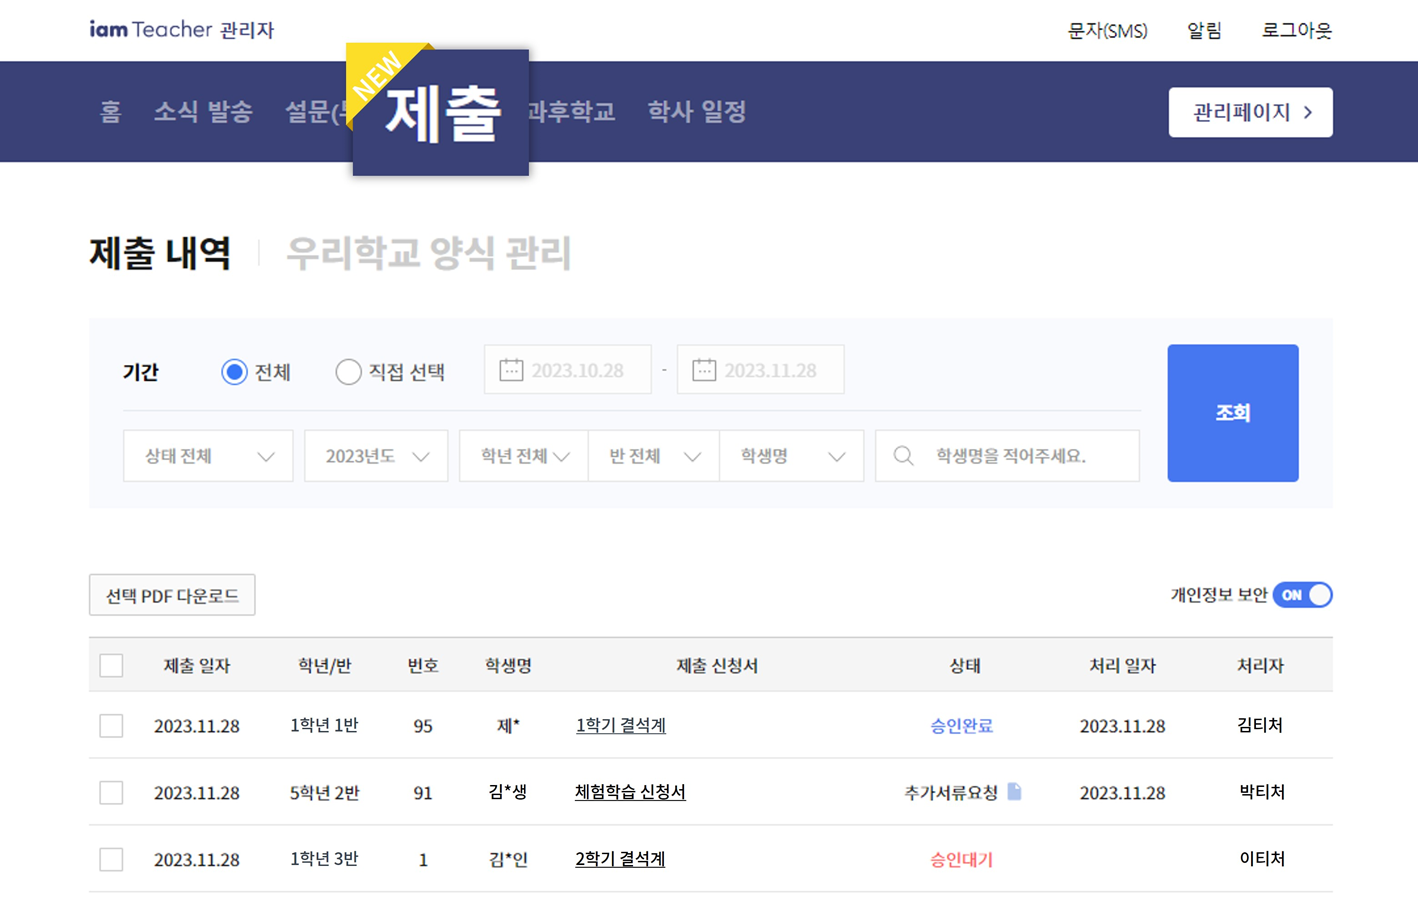The width and height of the screenshot is (1418, 905).
Task: Switch to 제출 내역 tab
Action: tap(160, 253)
